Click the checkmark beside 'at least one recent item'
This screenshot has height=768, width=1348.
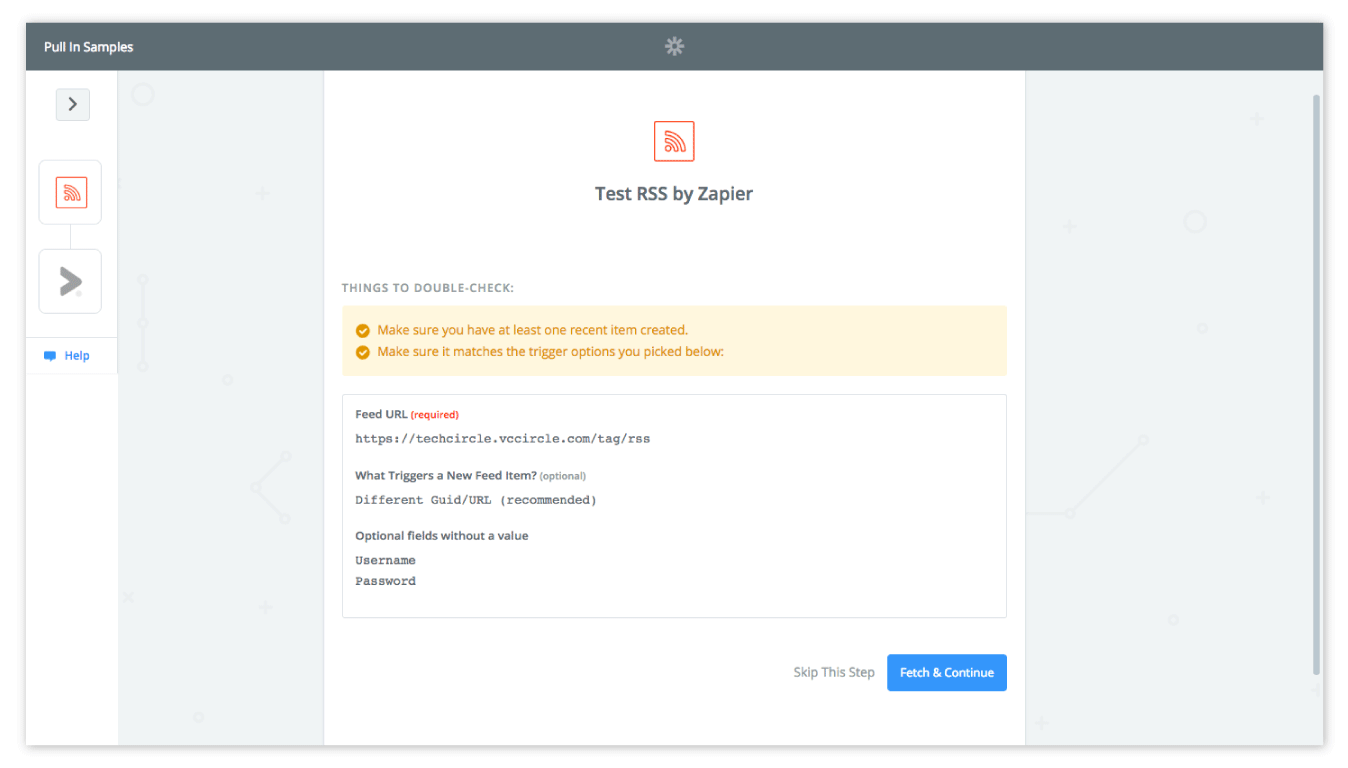pos(363,330)
